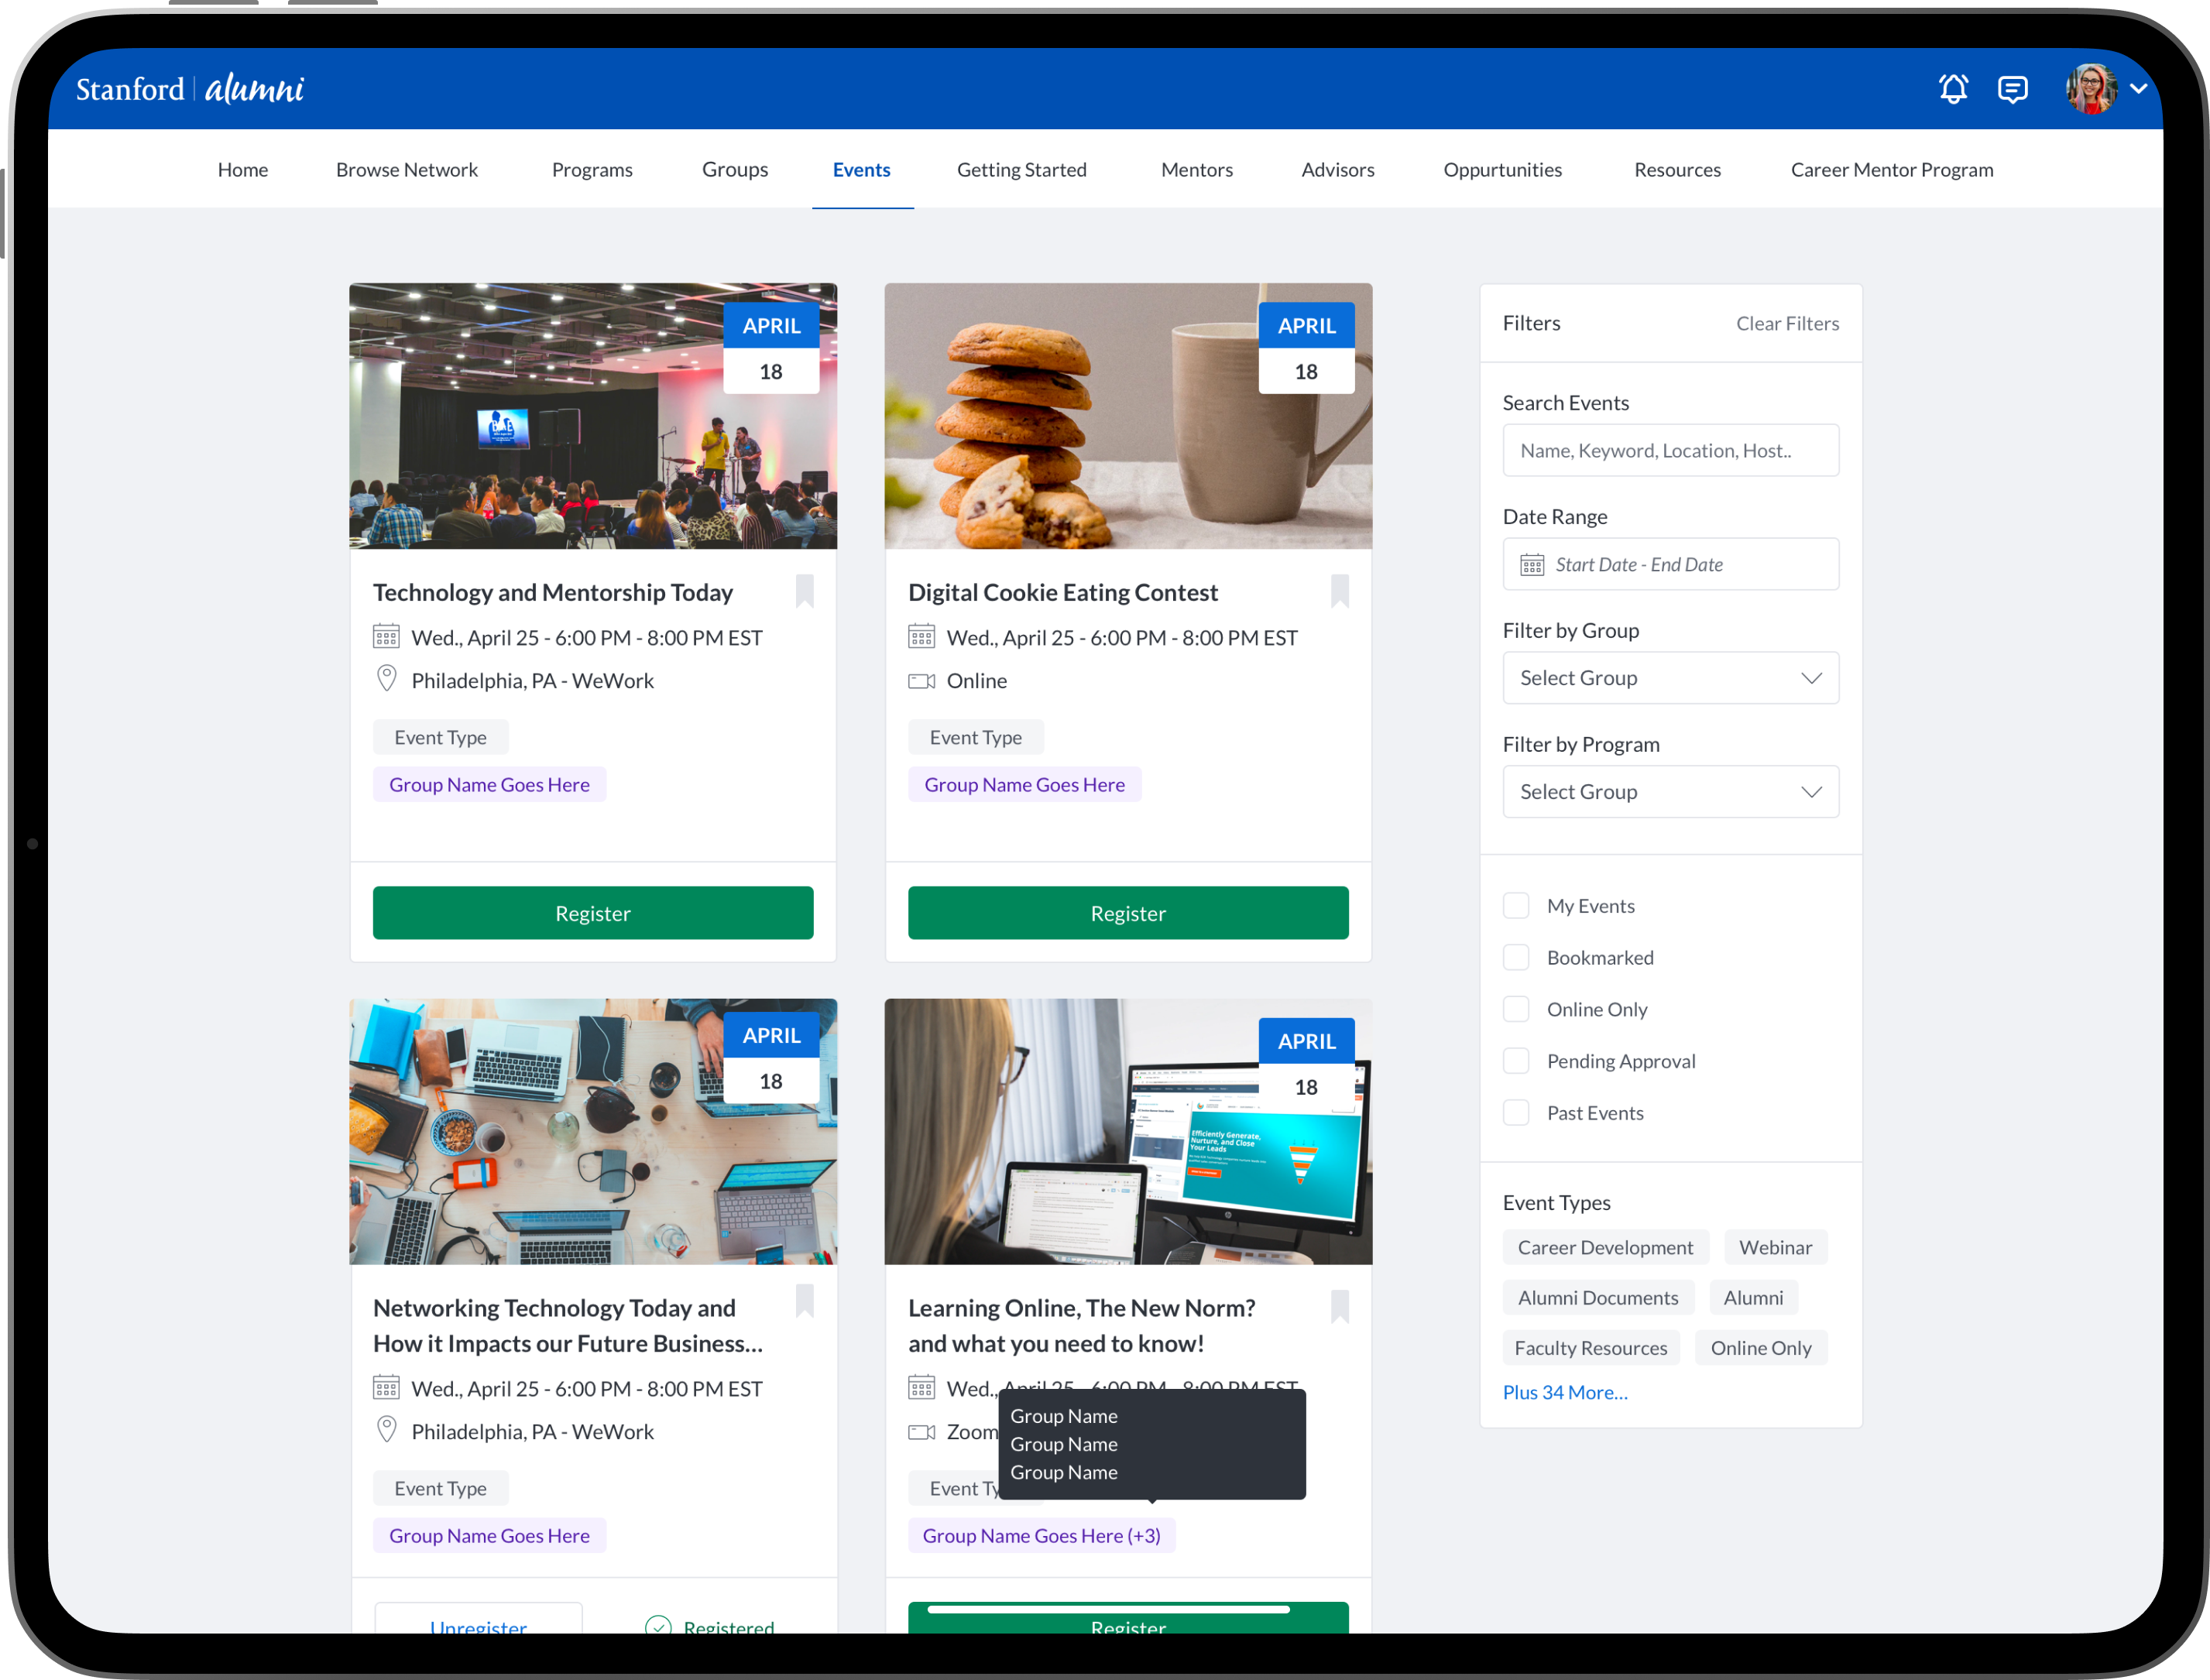Enable the My Events checkbox
2210x1680 pixels.
click(1516, 906)
